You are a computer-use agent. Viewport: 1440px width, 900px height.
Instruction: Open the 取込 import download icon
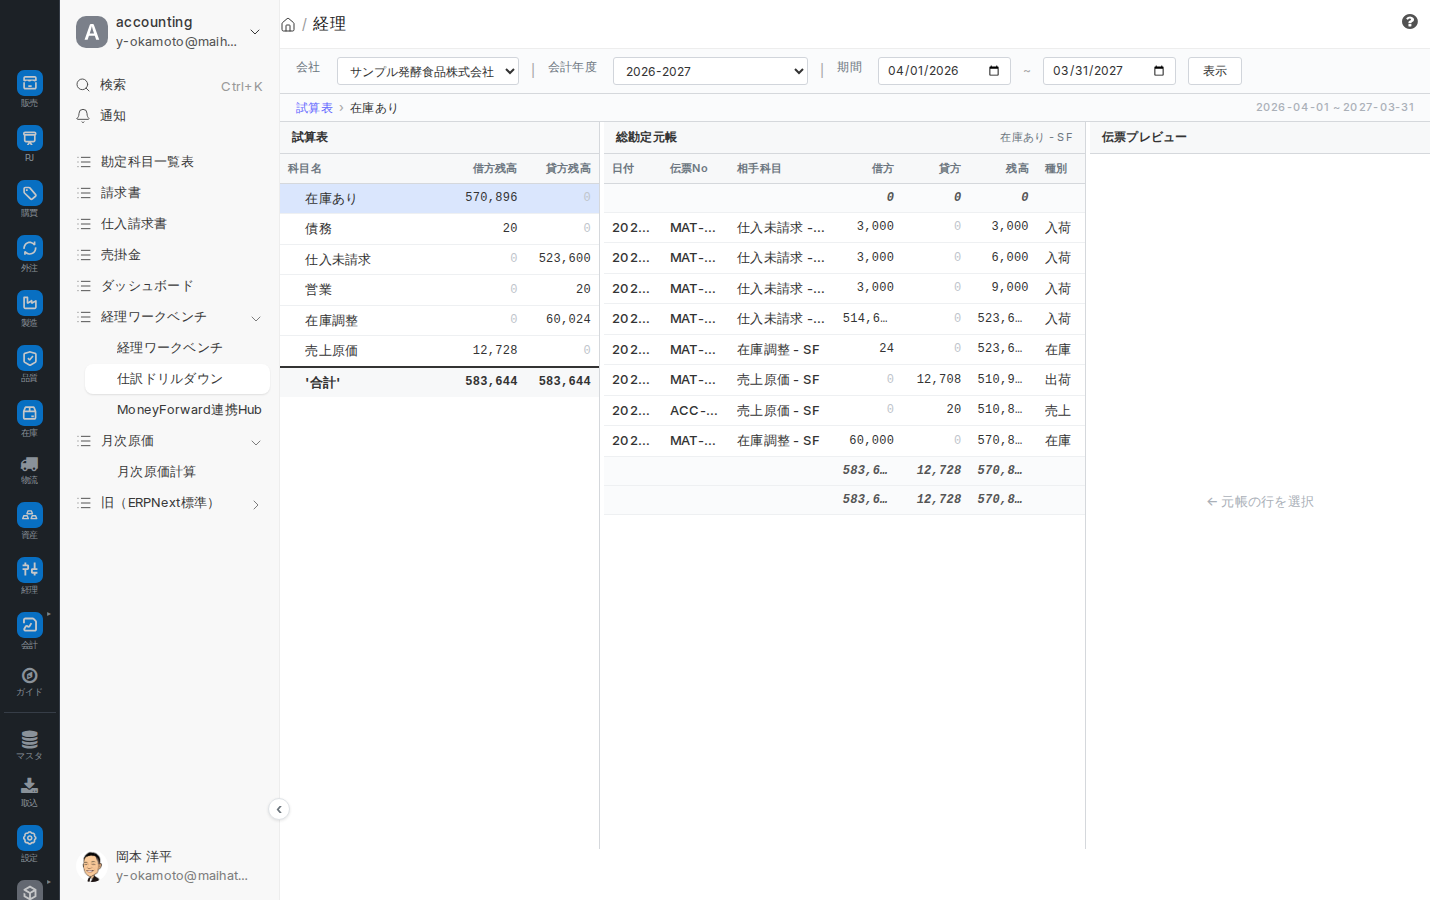(x=30, y=786)
